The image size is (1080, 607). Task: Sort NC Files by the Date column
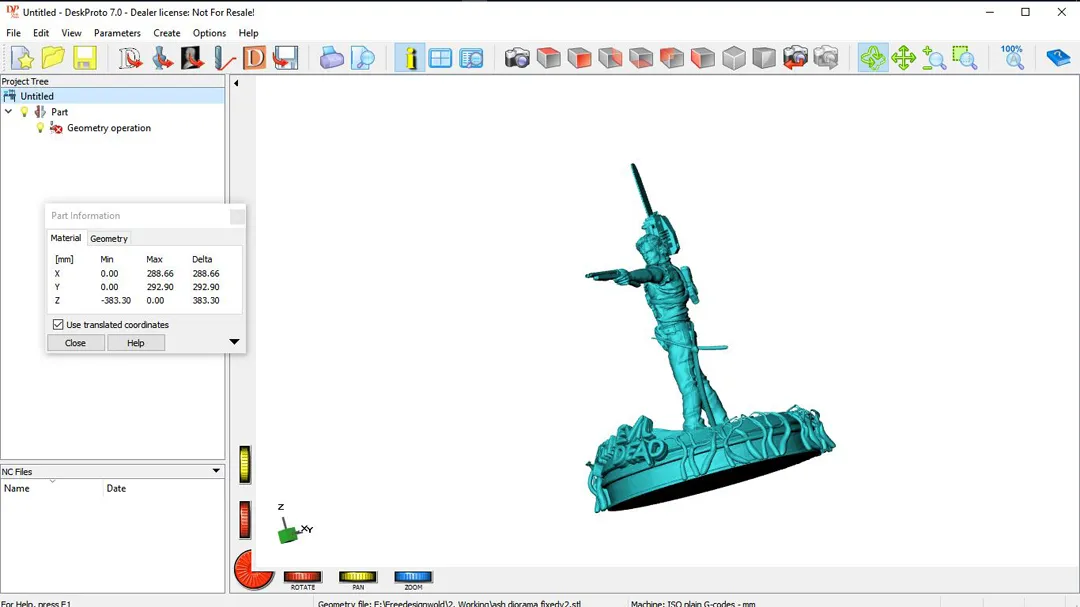[164, 488]
